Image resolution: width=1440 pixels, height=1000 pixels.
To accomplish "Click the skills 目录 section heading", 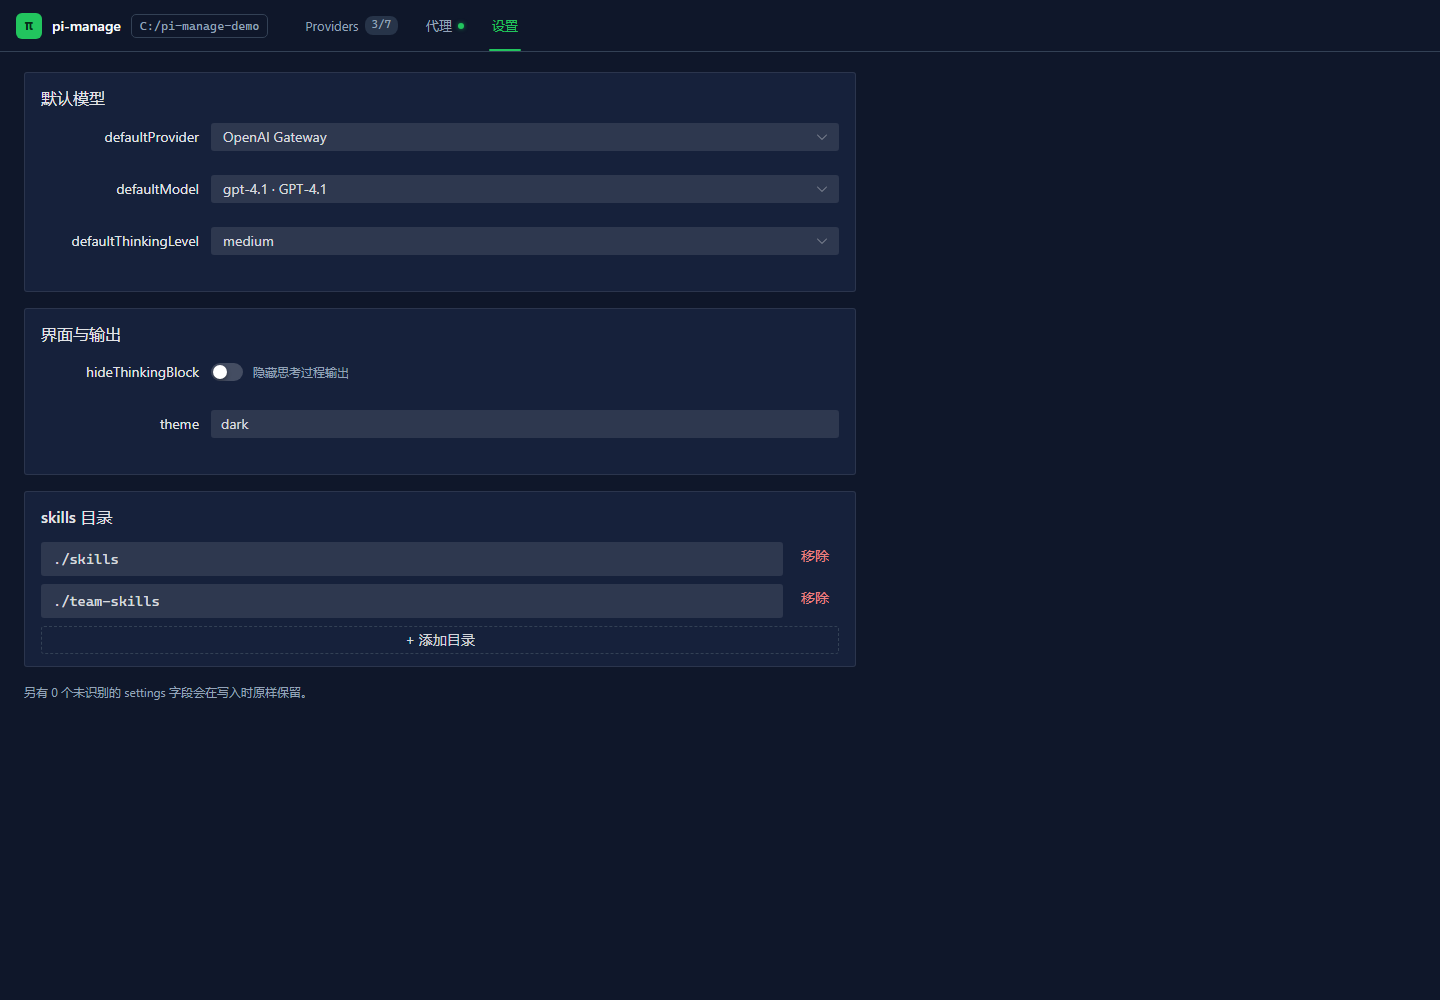I will pyautogui.click(x=77, y=517).
